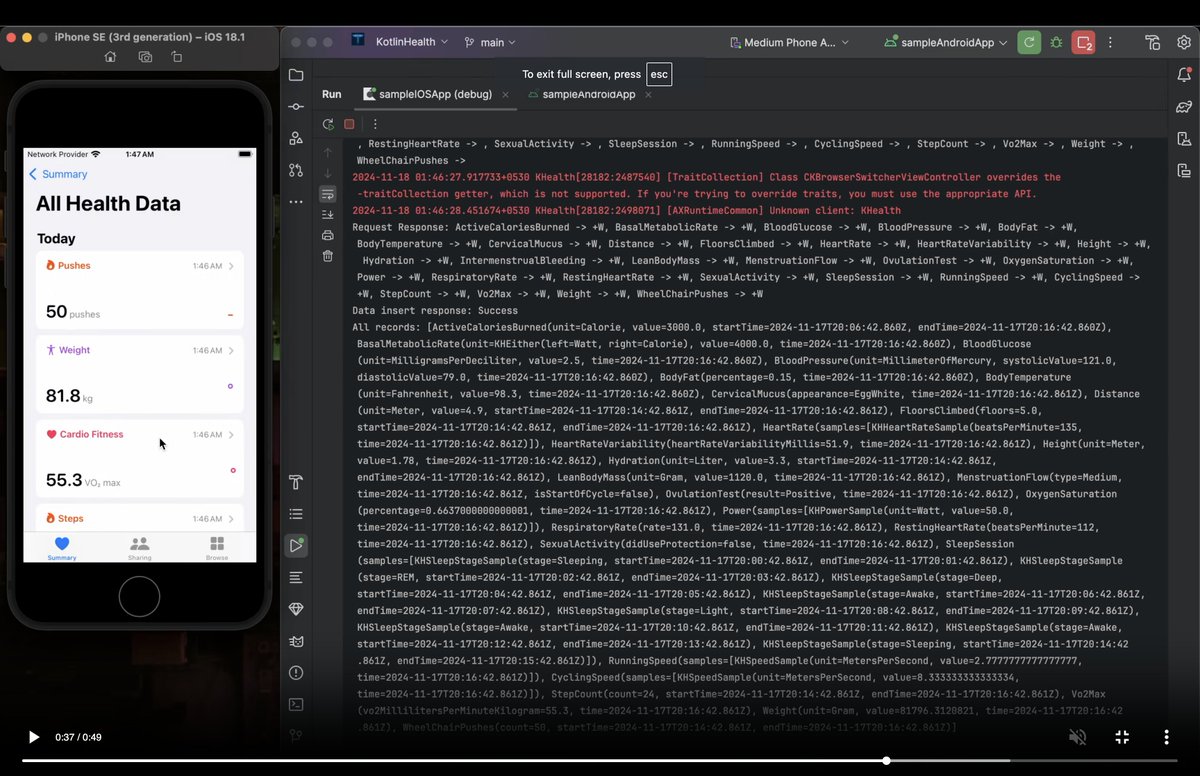The height and width of the screenshot is (776, 1200).
Task: Open the Pull Requests sidebar icon
Action: click(296, 170)
